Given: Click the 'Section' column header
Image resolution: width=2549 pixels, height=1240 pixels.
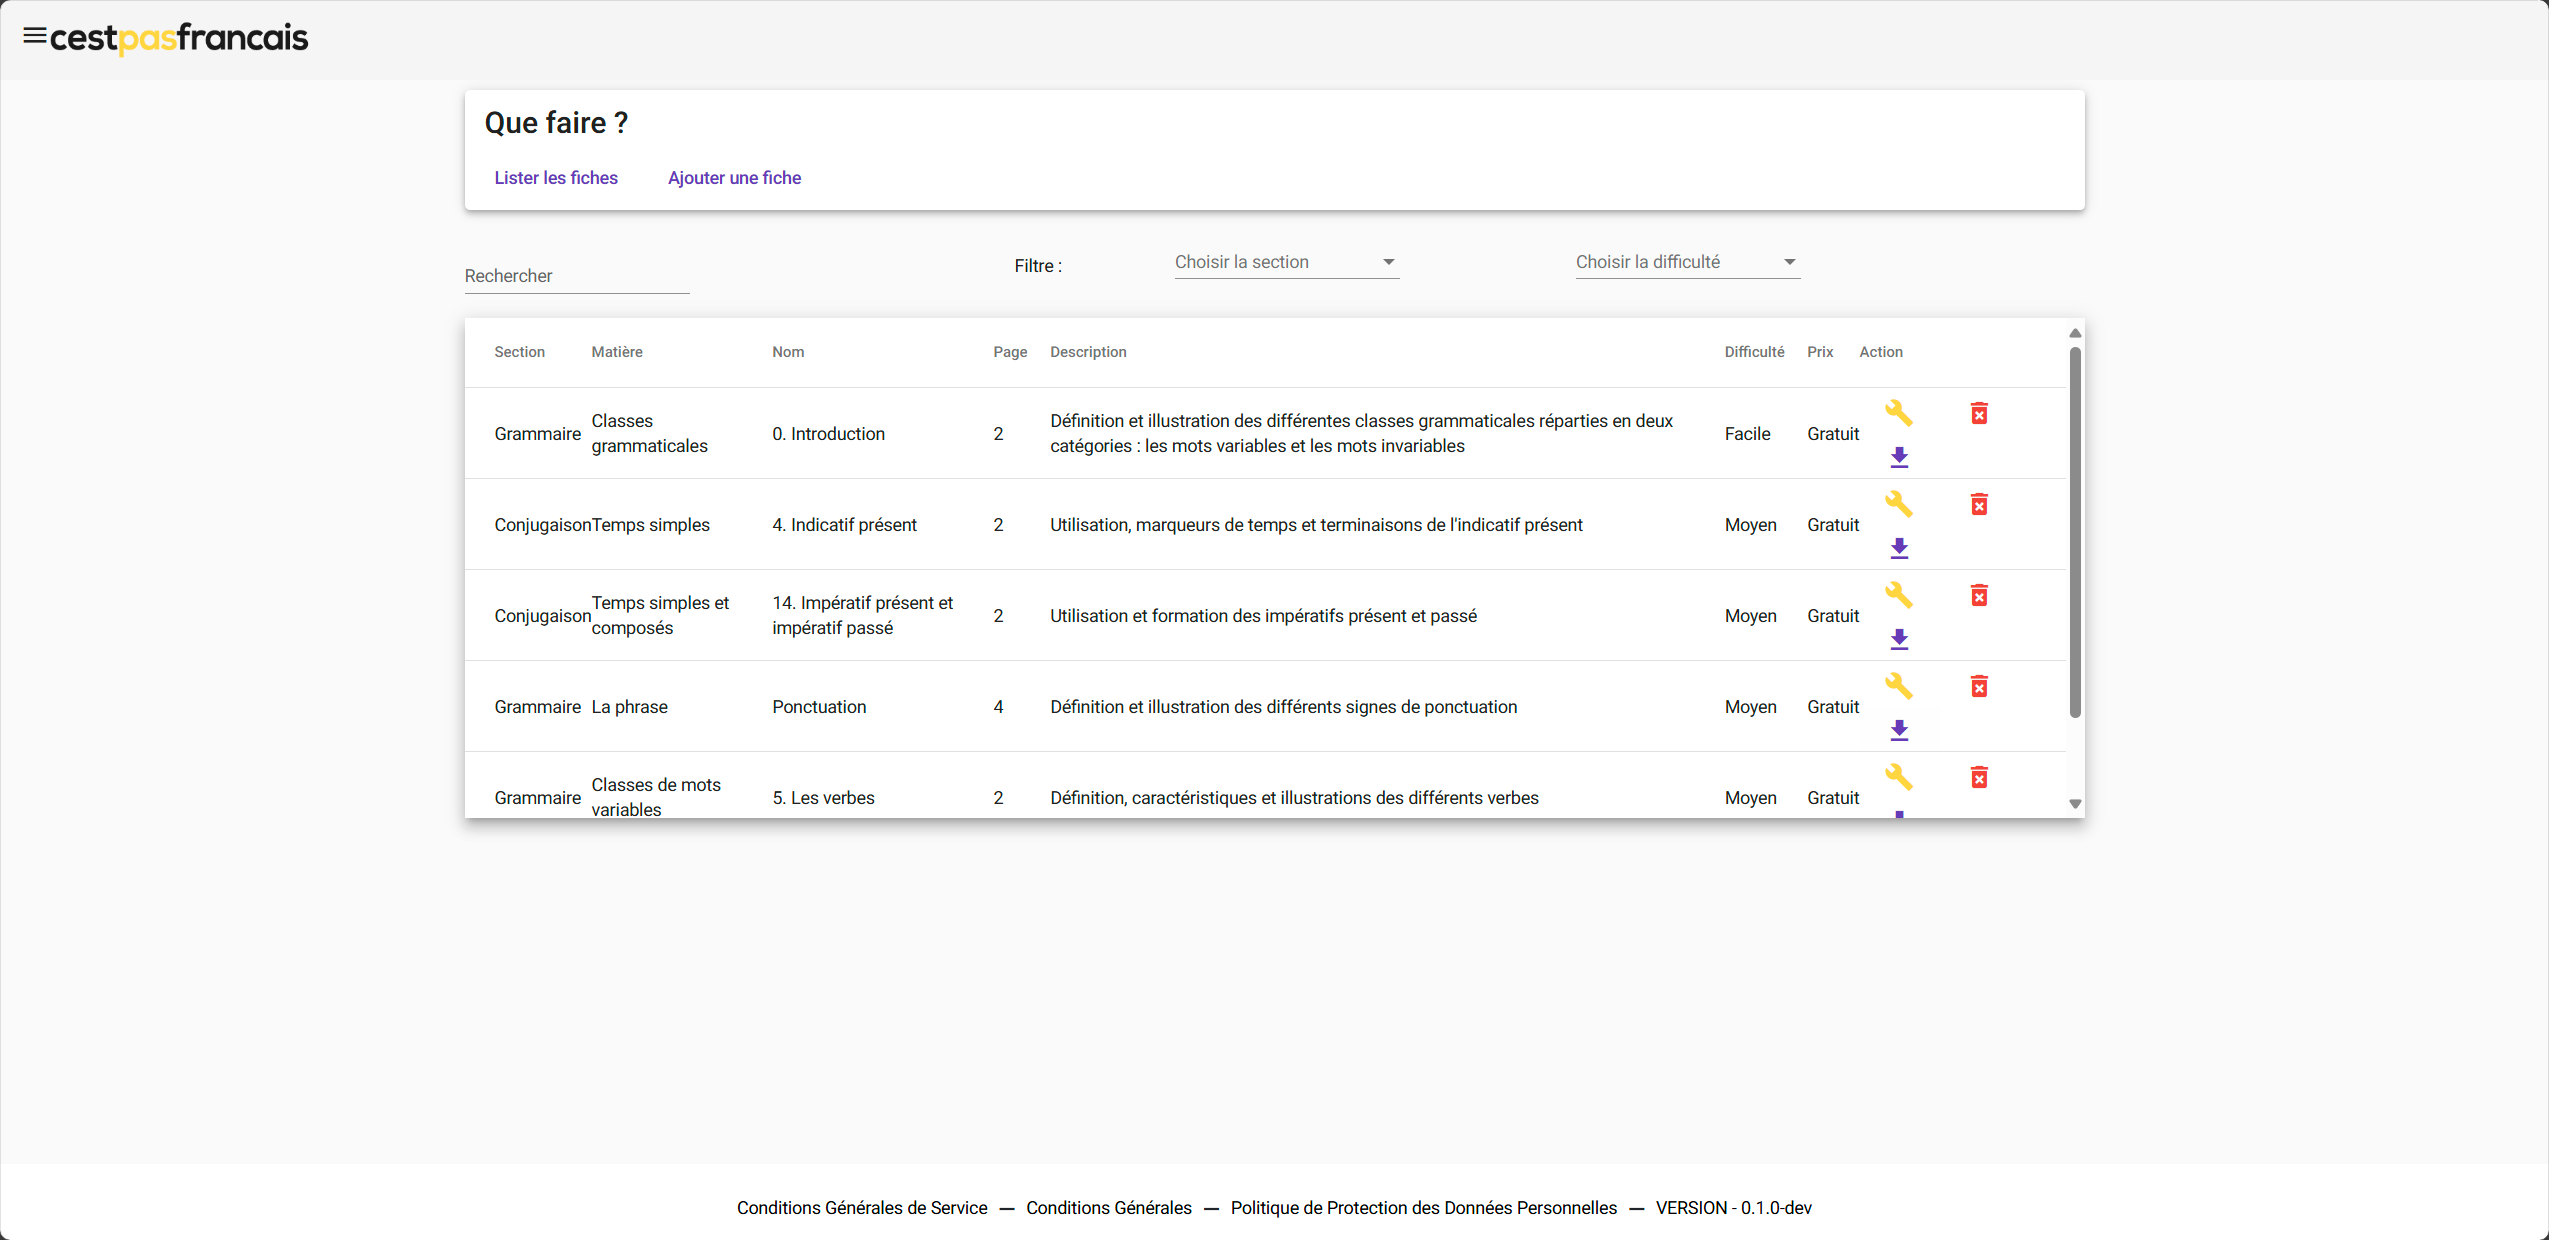Looking at the screenshot, I should point(519,352).
